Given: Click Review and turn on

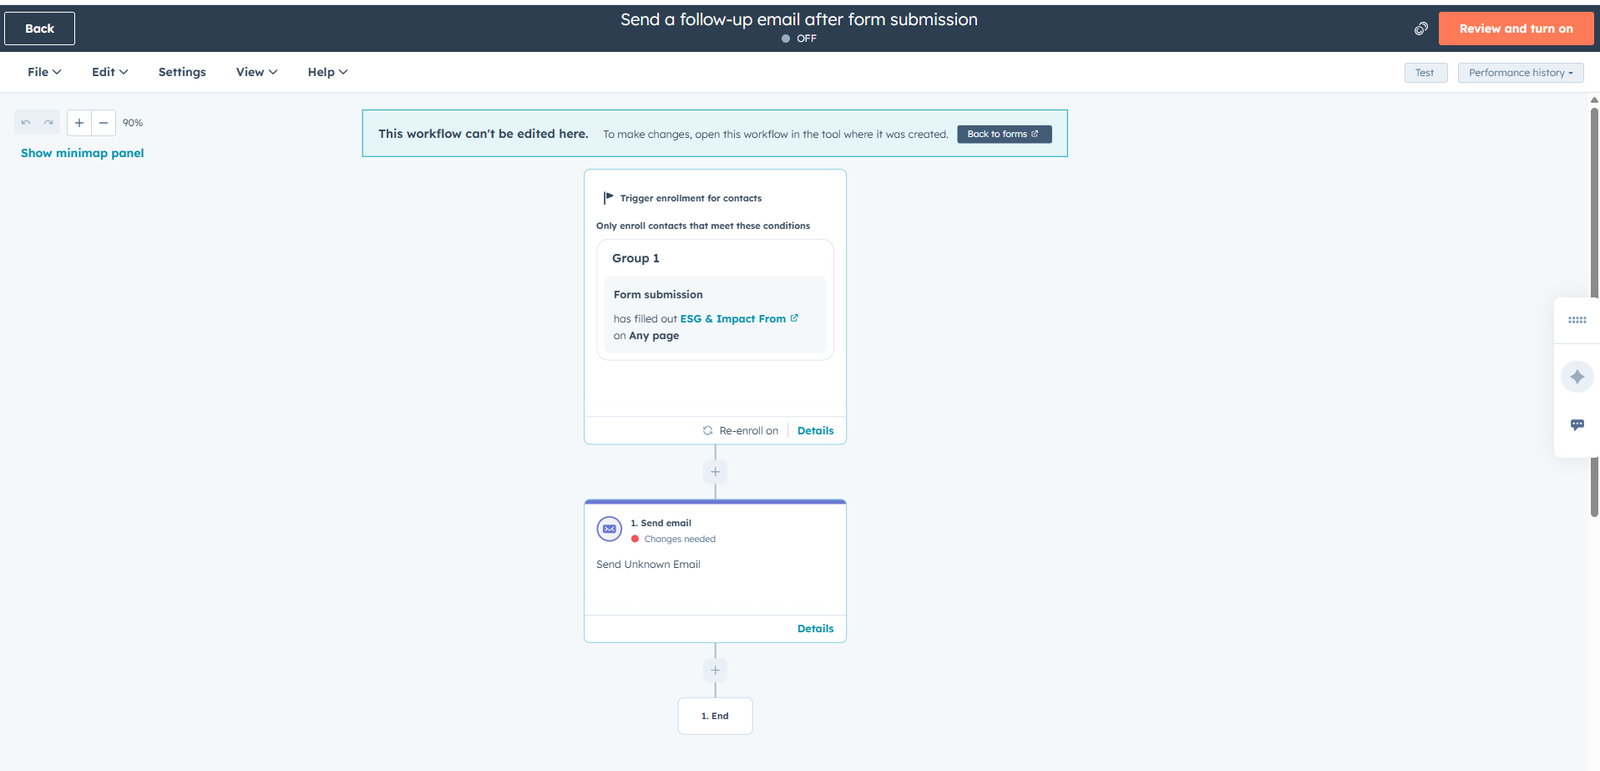Looking at the screenshot, I should coord(1516,28).
